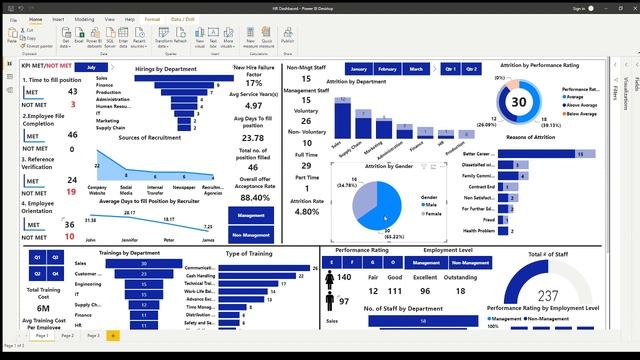Expand the Visualizations pane

(x=626, y=64)
